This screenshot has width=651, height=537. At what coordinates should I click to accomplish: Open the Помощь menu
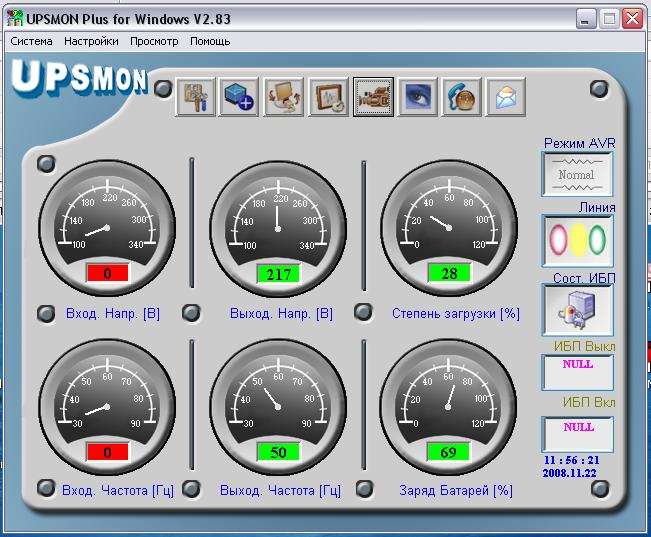tap(210, 41)
